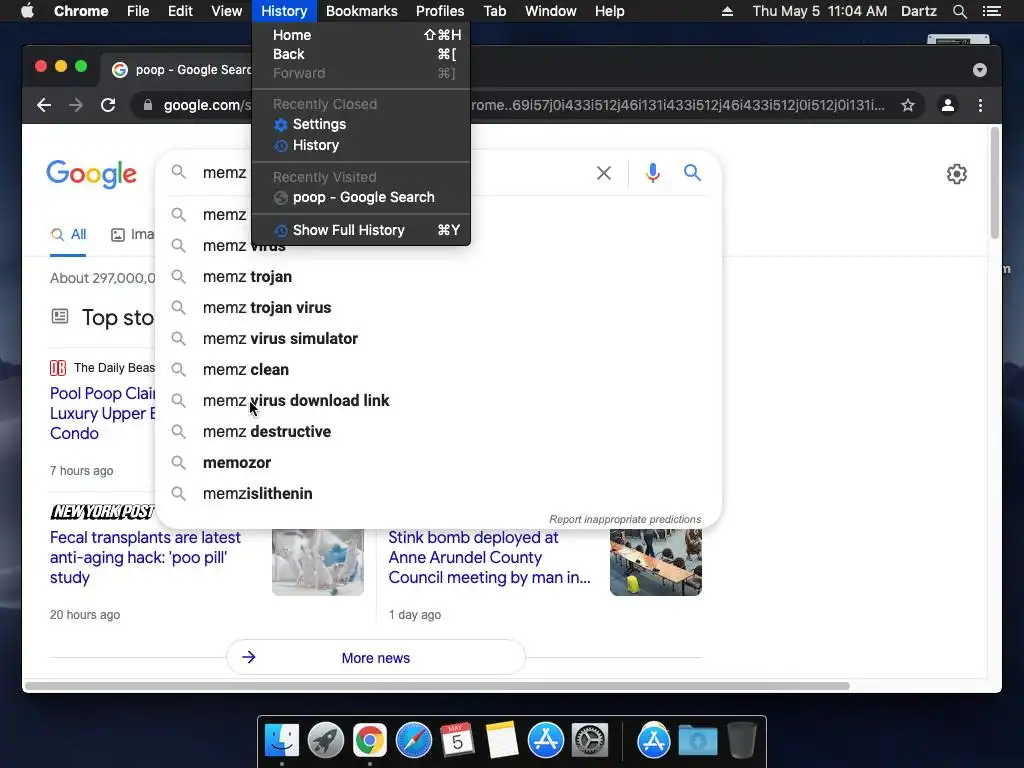Open the Control Center list icon in menu bar
Screen dimensions: 1024x768
[x=991, y=11]
